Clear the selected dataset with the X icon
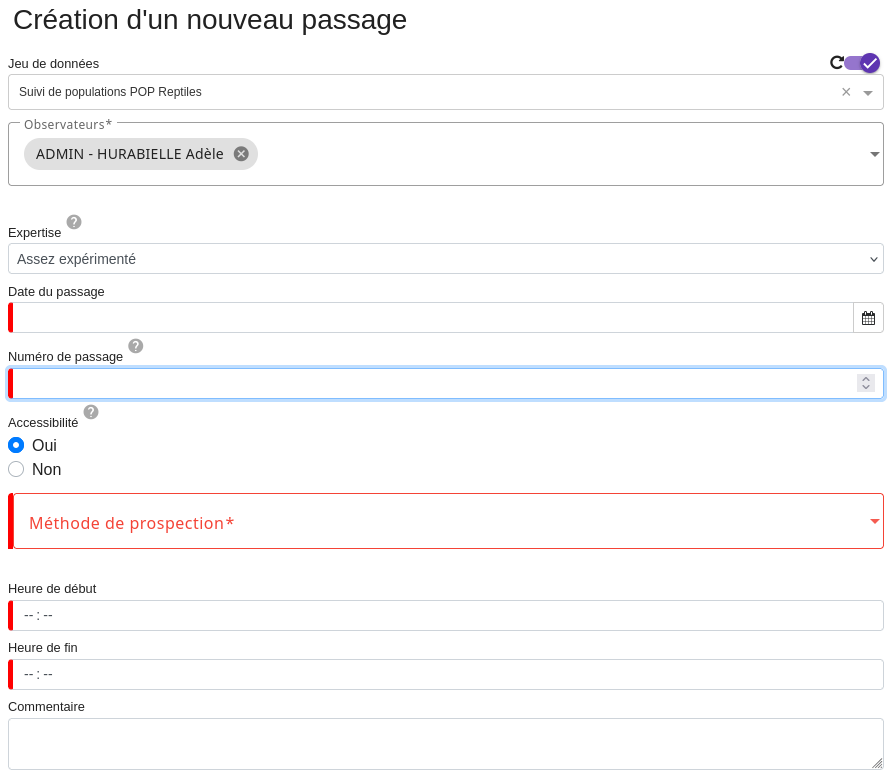The image size is (894, 780). point(846,92)
